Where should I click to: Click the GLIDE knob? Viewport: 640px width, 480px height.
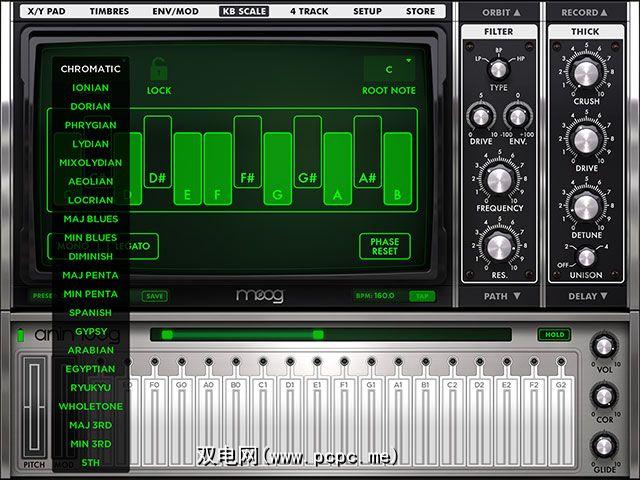[603, 443]
